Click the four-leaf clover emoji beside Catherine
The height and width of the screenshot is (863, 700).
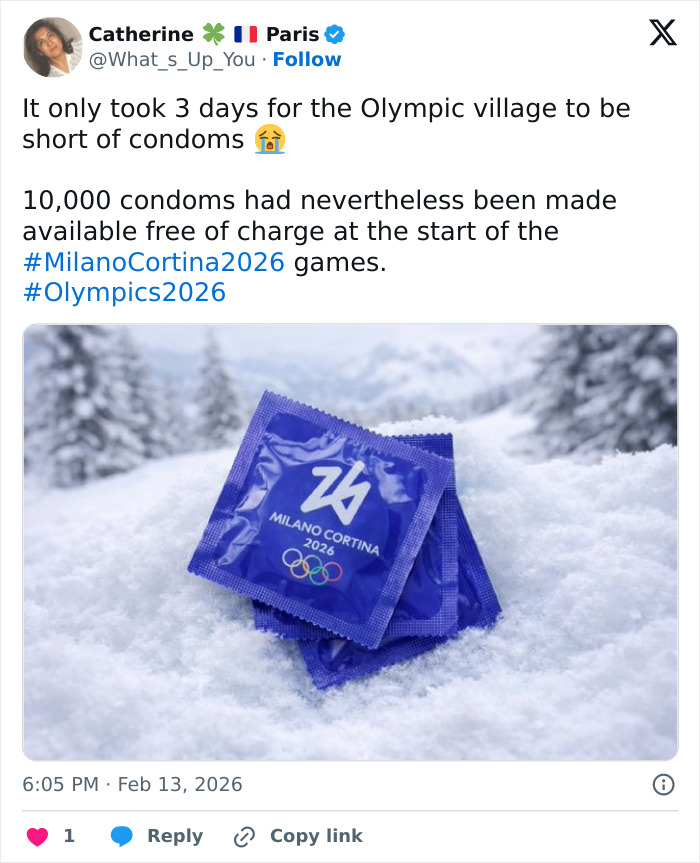point(214,33)
